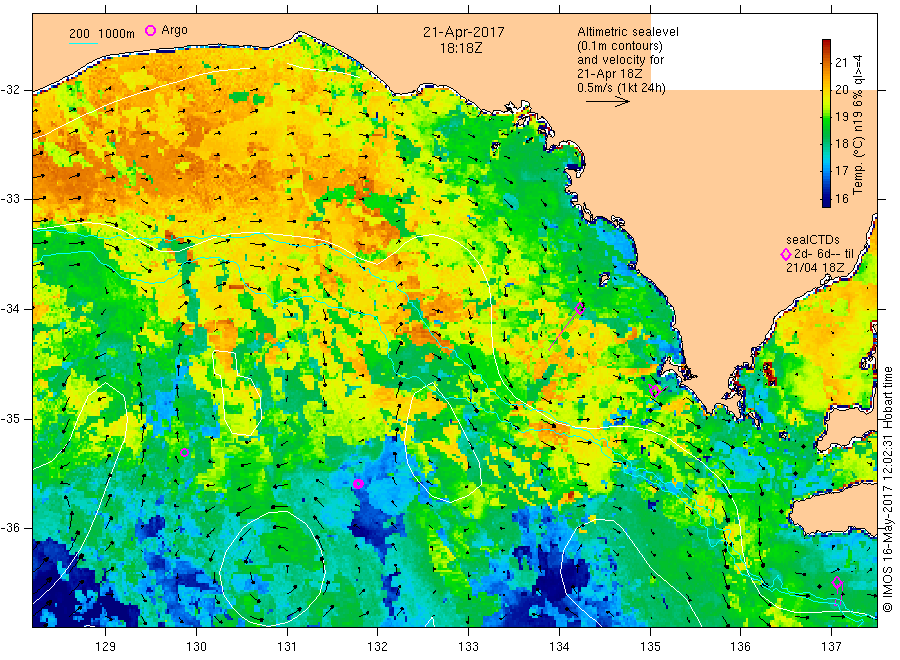Click the small Argo float marker near 129.9E

point(184,453)
